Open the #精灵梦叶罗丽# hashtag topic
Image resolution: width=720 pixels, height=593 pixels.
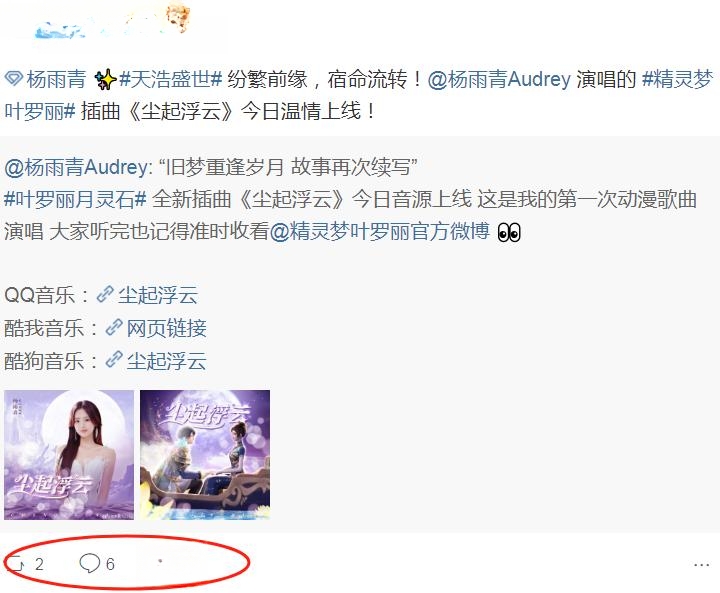(x=359, y=95)
